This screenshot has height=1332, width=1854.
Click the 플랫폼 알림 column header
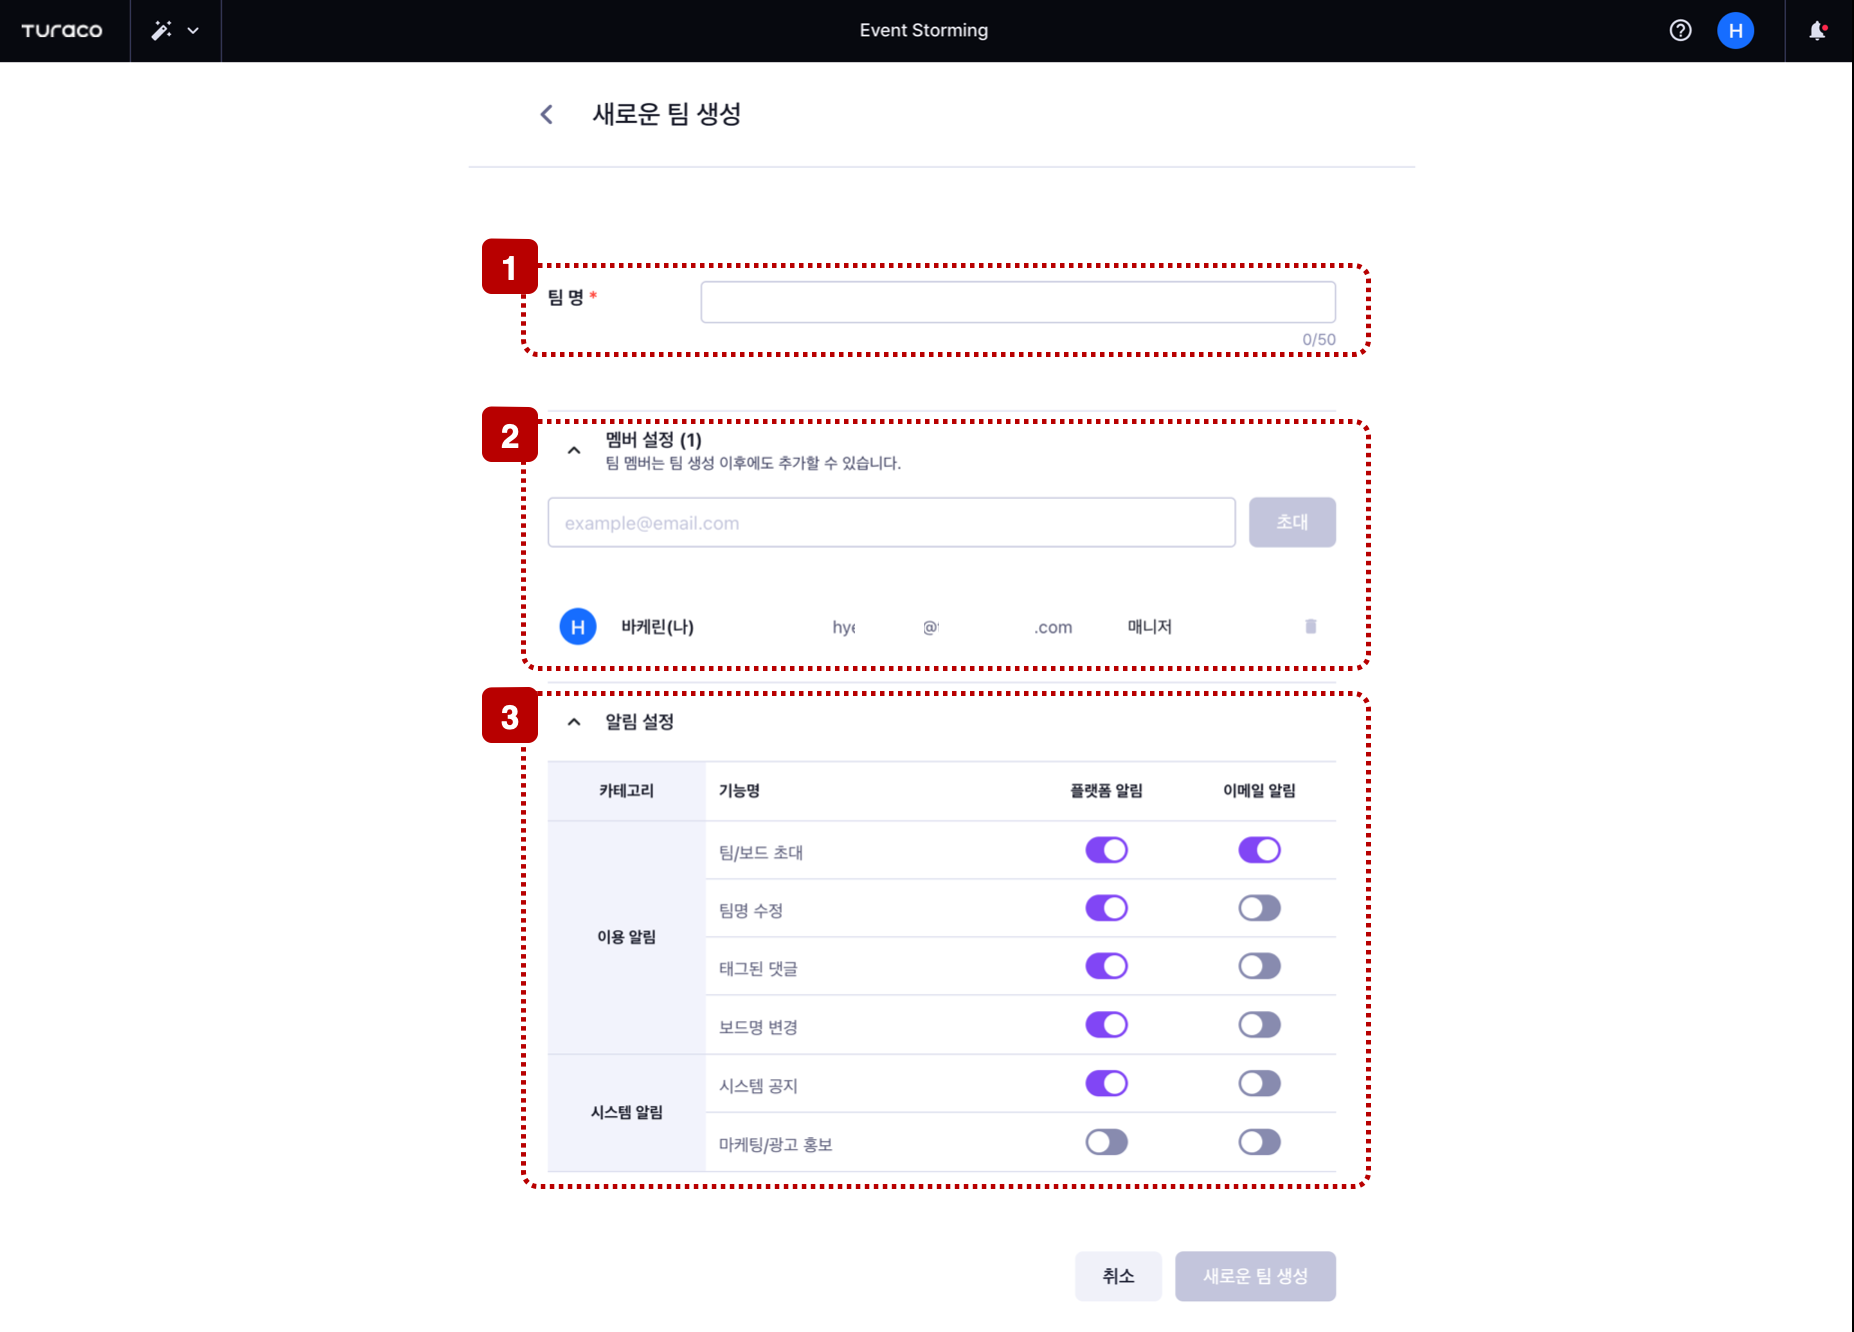(x=1106, y=790)
